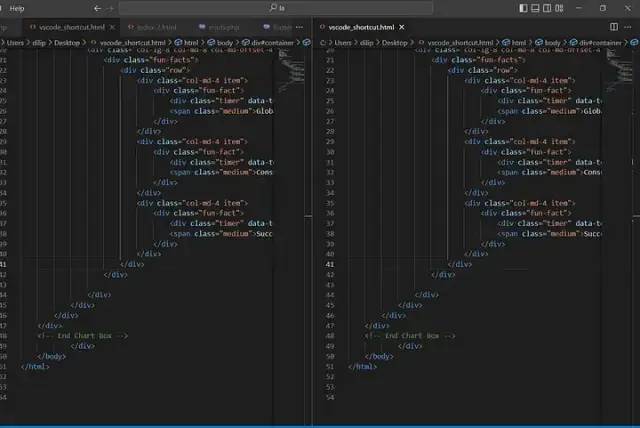The width and height of the screenshot is (640, 428).
Task: Click class="row" div on line 22, right editor
Action: (x=482, y=70)
